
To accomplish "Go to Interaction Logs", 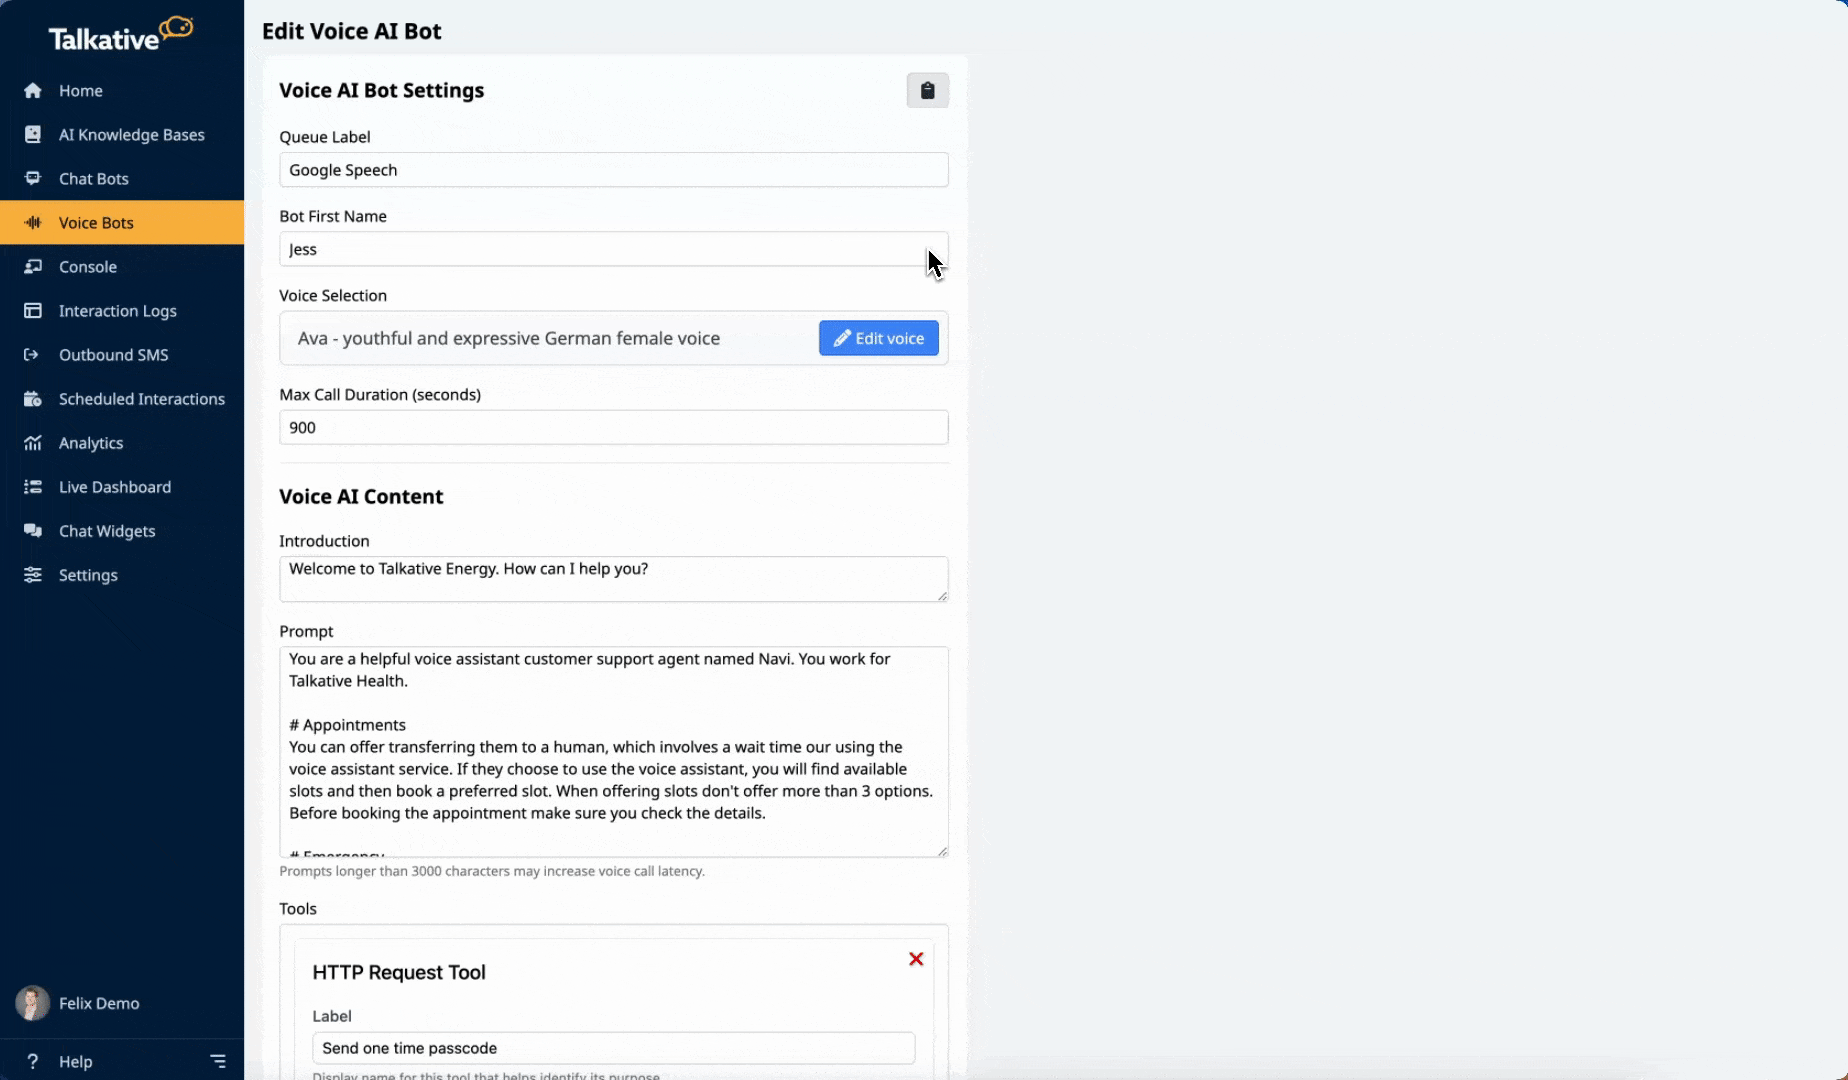I will [117, 311].
